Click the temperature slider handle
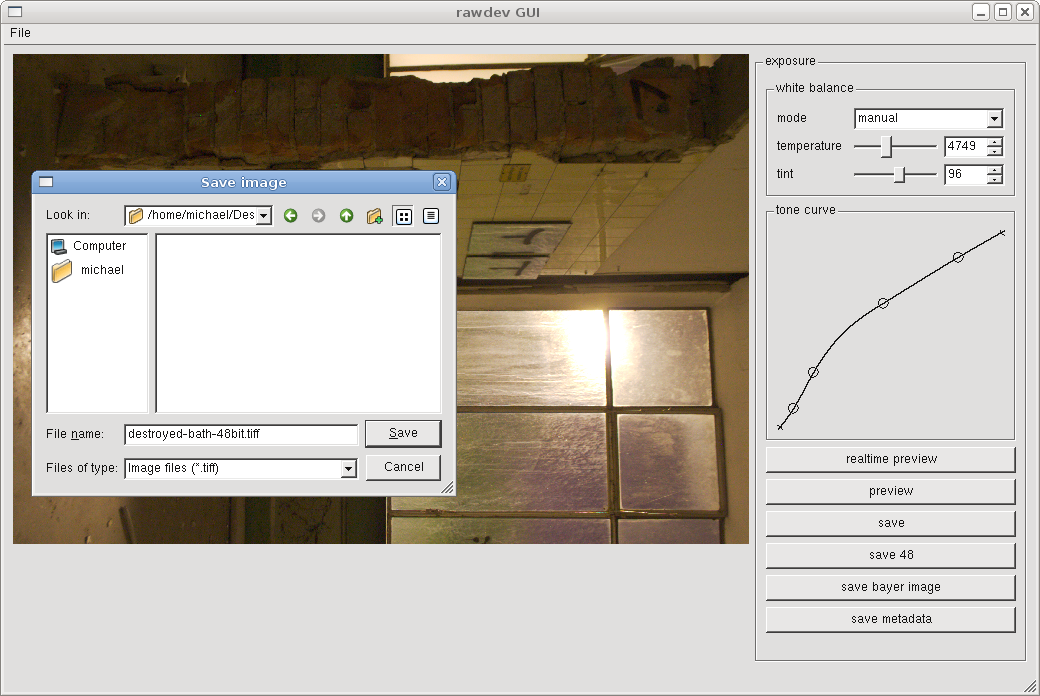This screenshot has width=1040, height=696. pyautogui.click(x=886, y=147)
